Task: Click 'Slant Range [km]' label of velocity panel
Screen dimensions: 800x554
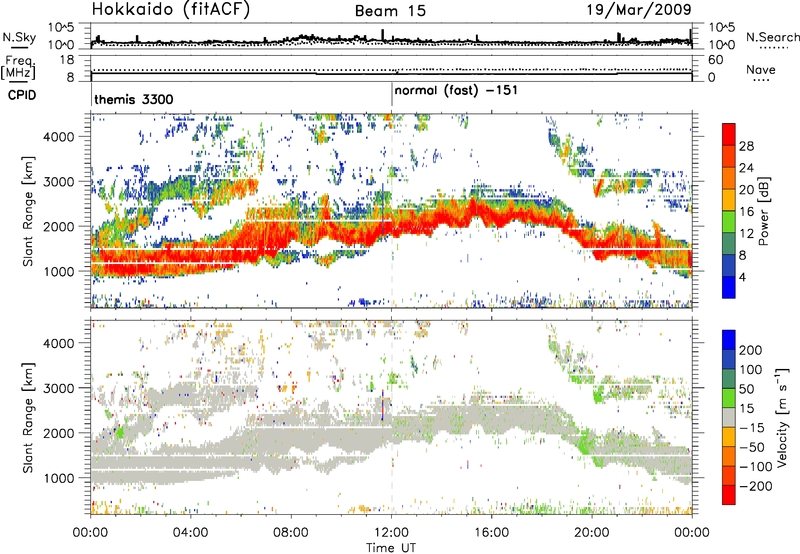Action: click(x=28, y=418)
